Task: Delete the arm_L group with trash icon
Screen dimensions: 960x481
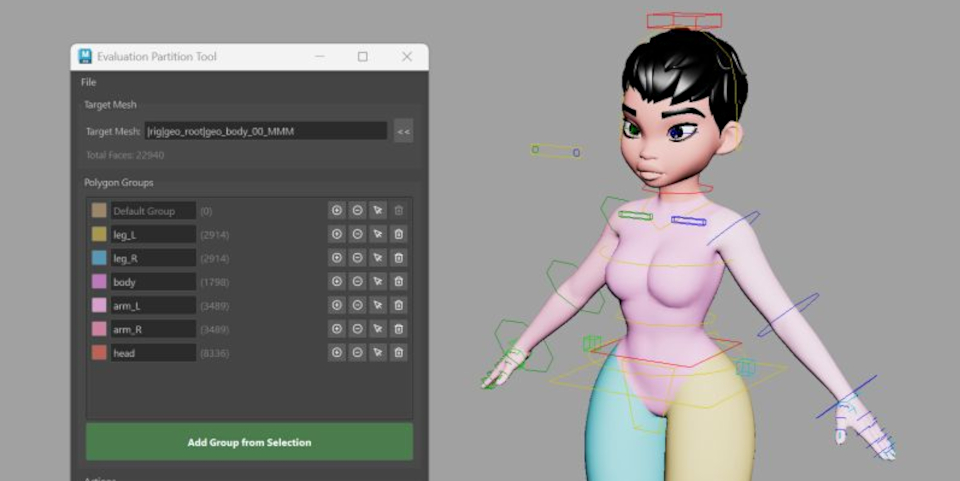Action: click(x=398, y=305)
